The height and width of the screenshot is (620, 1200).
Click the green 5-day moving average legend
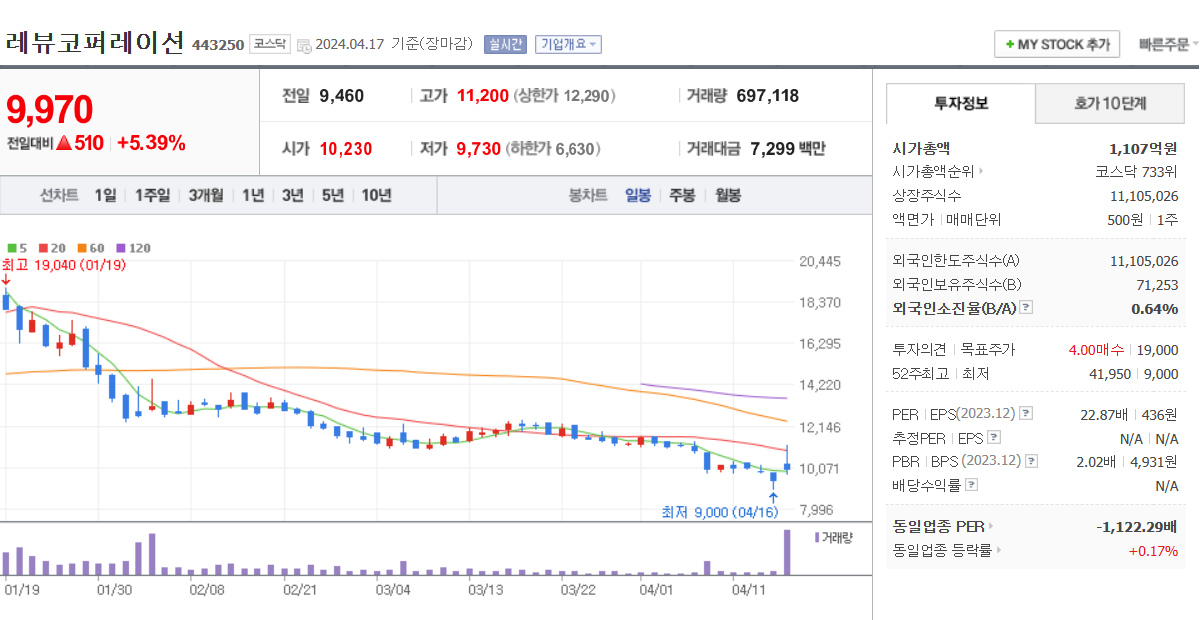[16, 248]
